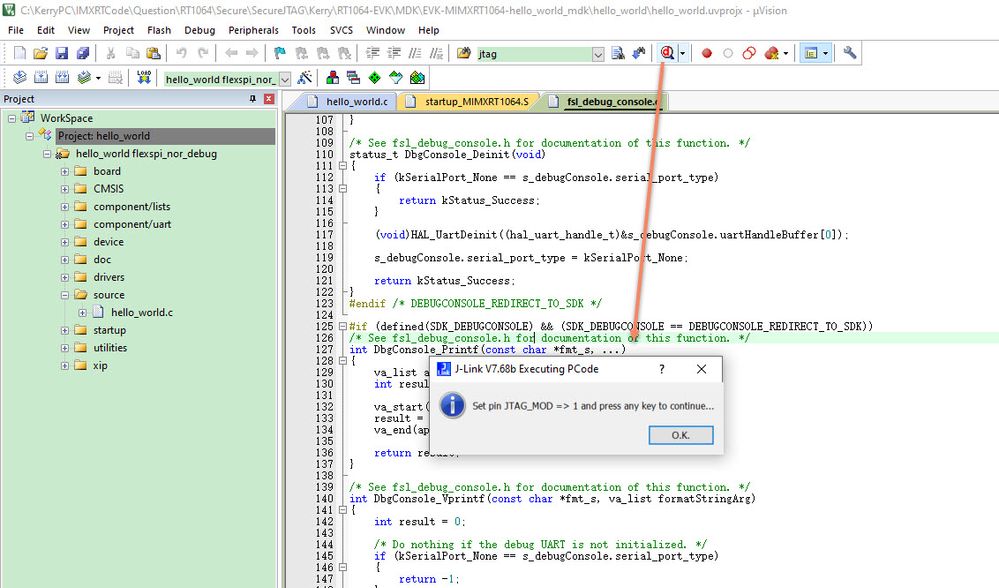The height and width of the screenshot is (588, 999).
Task: Translate the current file with the first build toolbar icon
Action: click(x=20, y=78)
